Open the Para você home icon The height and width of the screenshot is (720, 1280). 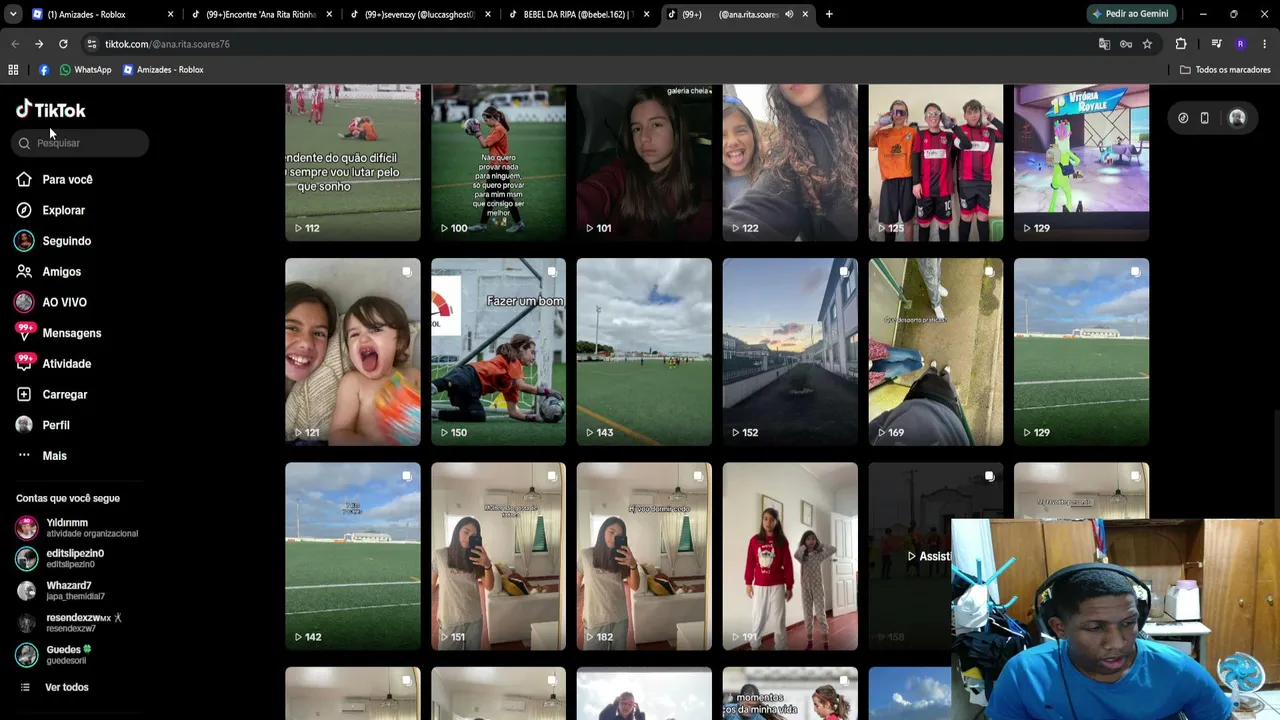click(x=24, y=179)
